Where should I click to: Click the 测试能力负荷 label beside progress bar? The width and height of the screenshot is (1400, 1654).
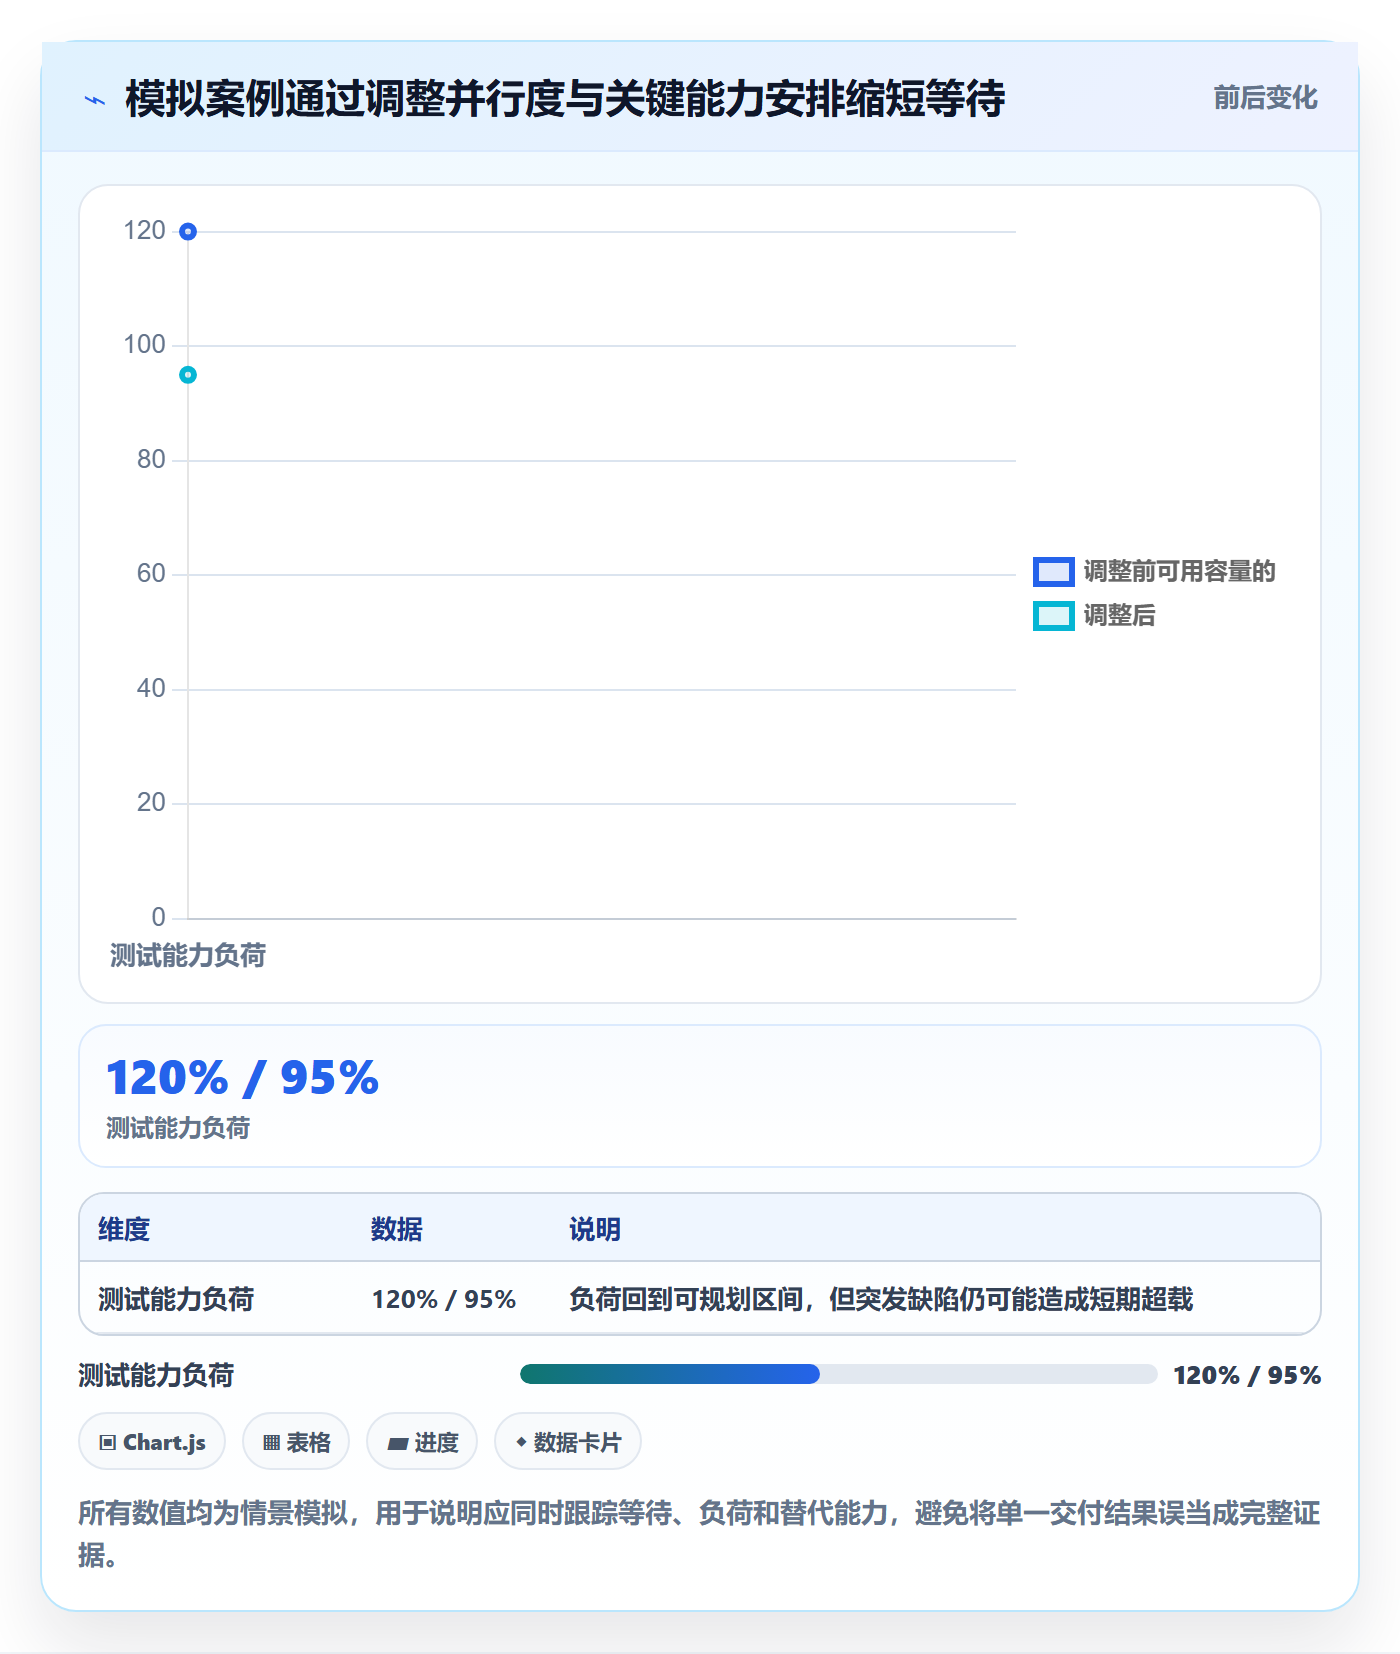pyautogui.click(x=156, y=1375)
